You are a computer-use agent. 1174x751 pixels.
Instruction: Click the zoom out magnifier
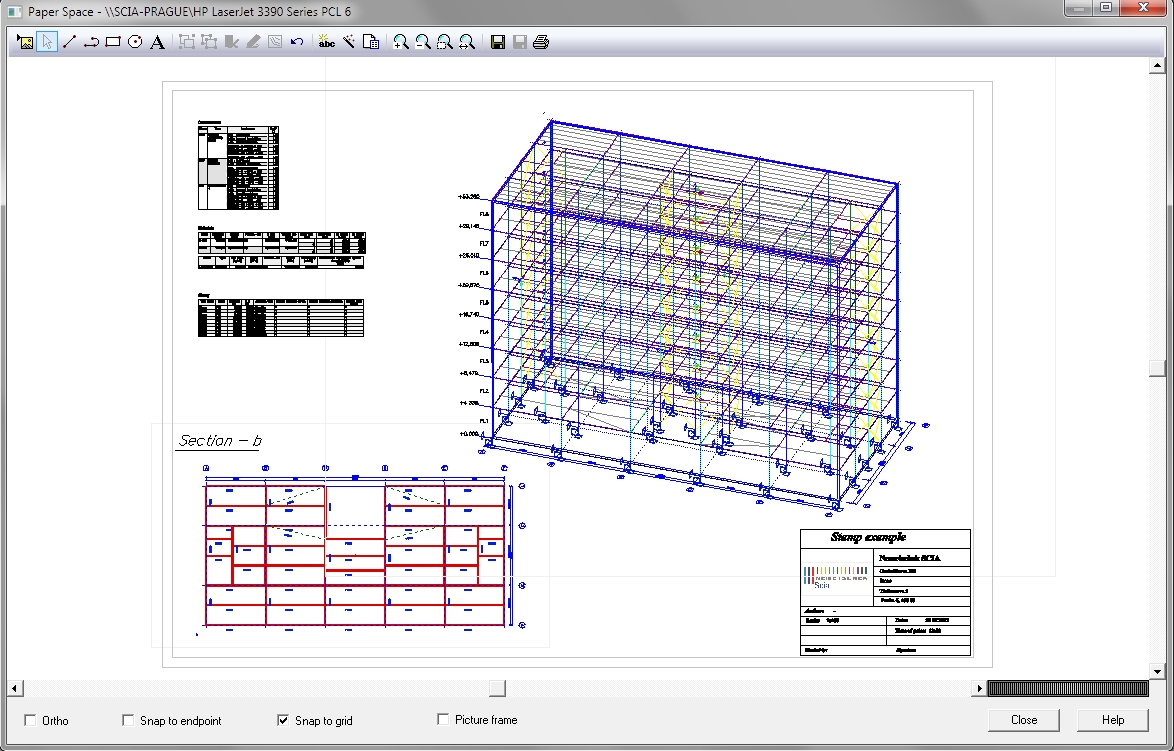click(x=422, y=42)
